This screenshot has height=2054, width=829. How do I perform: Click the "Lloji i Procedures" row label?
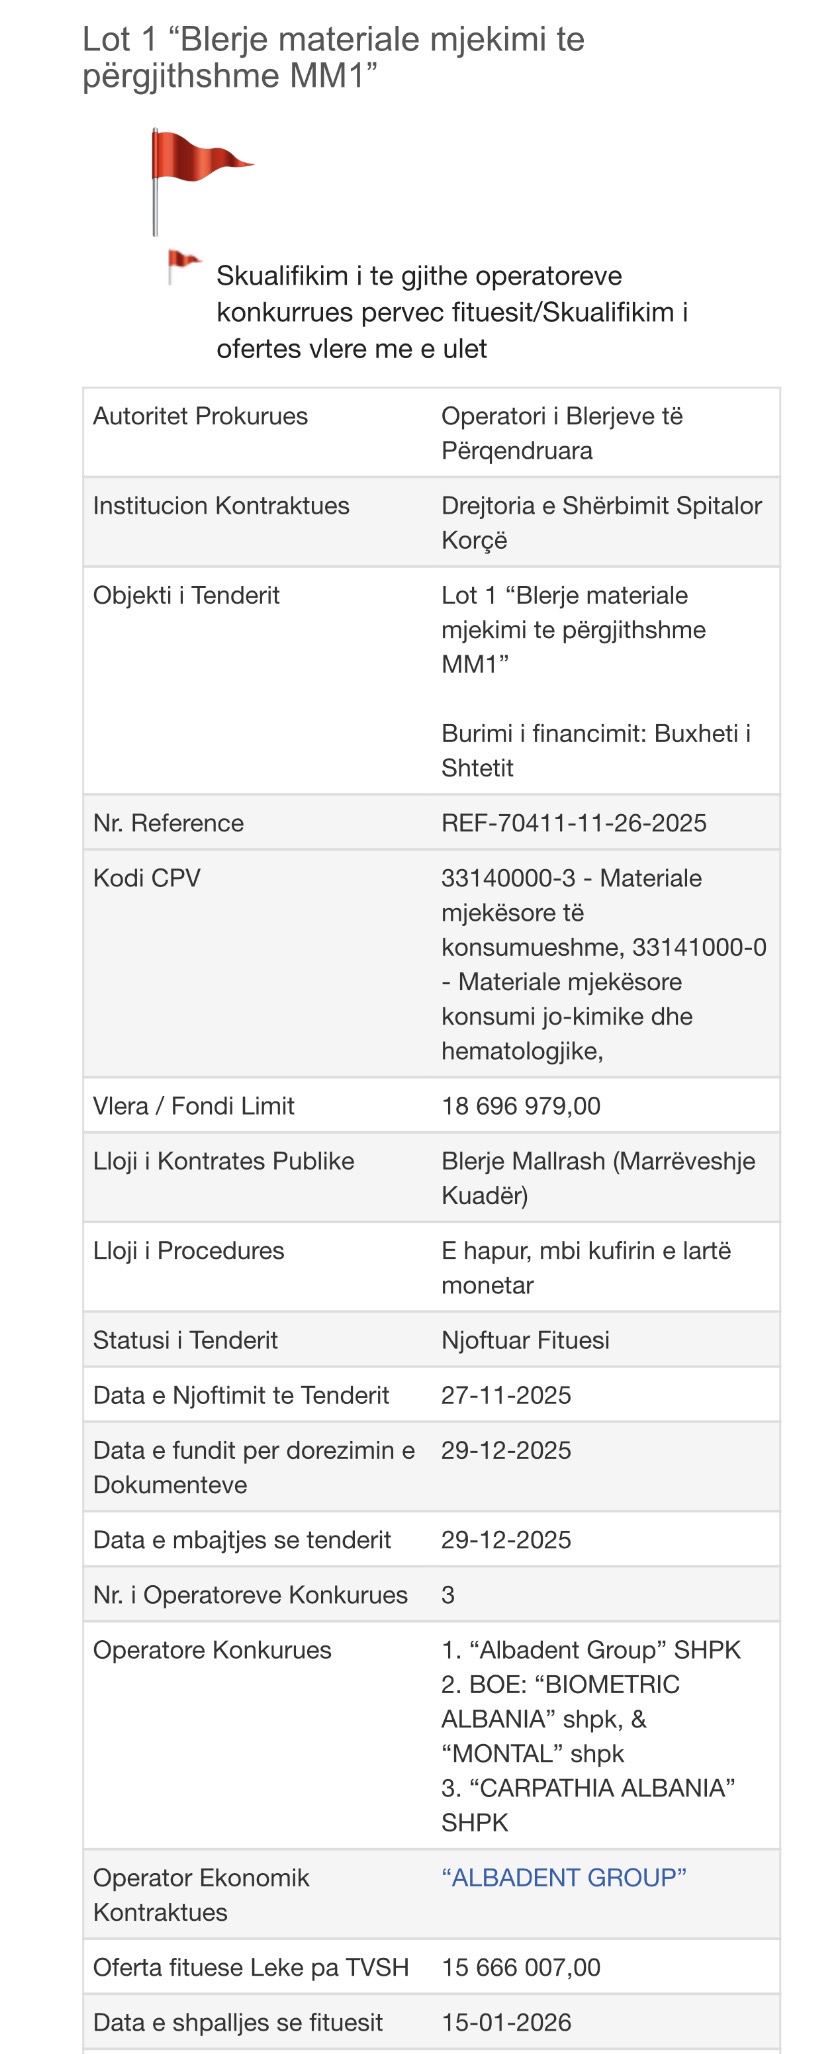click(189, 1250)
